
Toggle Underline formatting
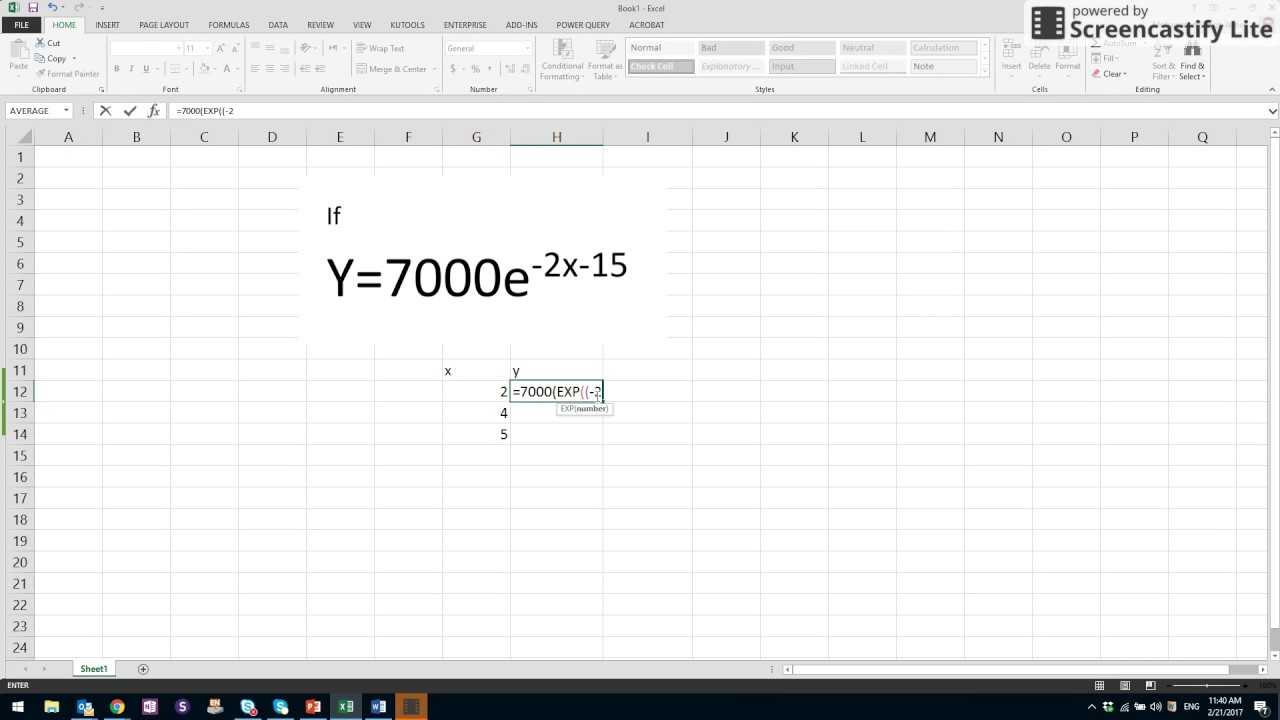click(146, 69)
